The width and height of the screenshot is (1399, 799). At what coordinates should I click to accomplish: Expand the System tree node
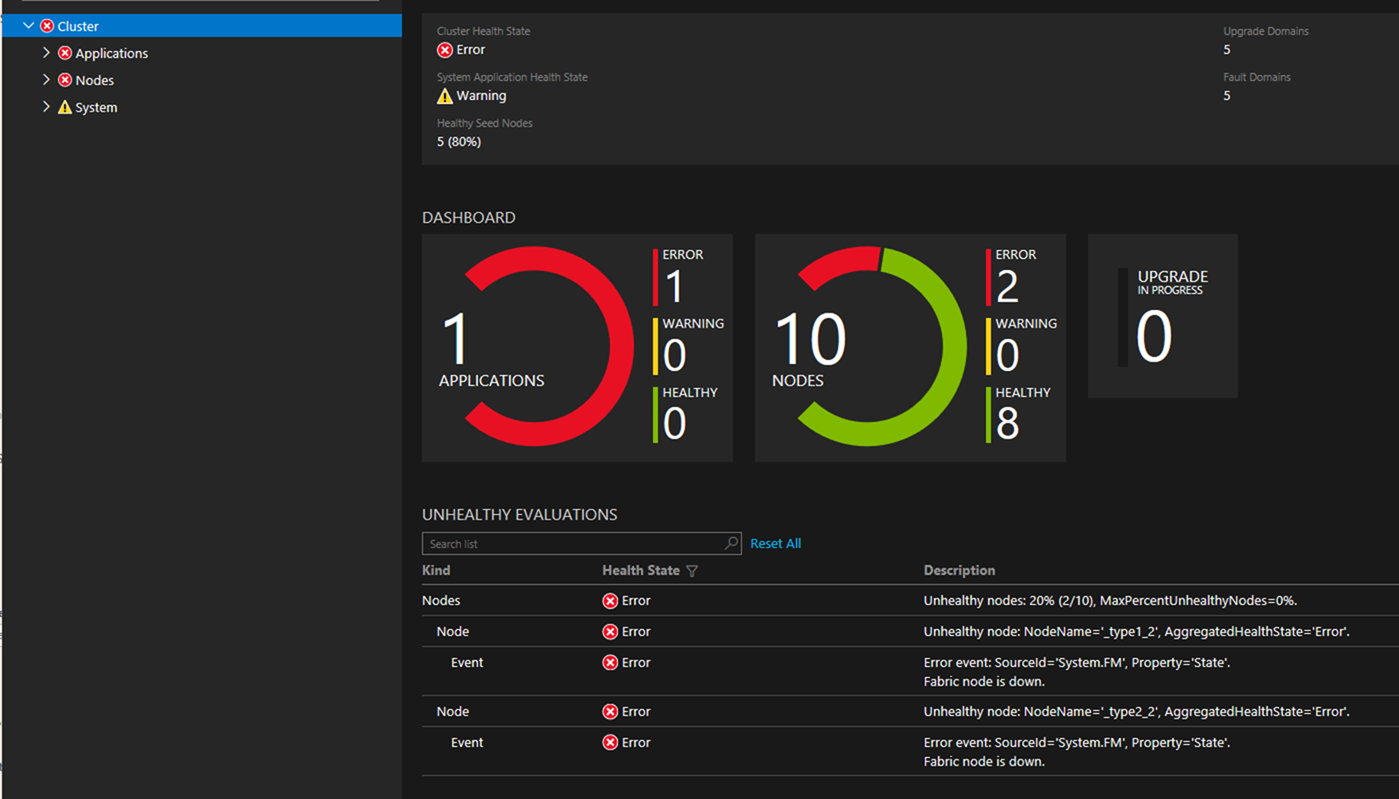[46, 107]
